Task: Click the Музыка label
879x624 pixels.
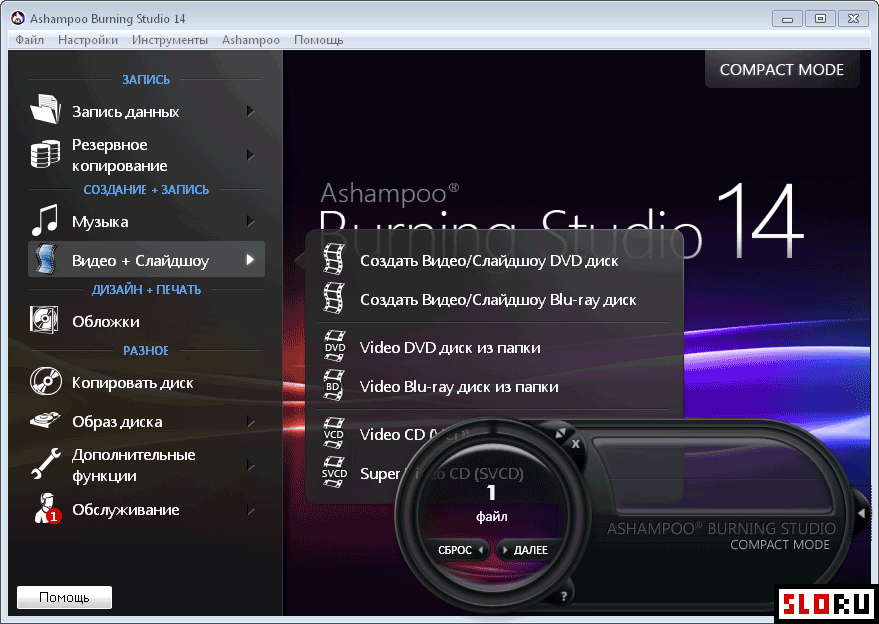Action: 100,222
